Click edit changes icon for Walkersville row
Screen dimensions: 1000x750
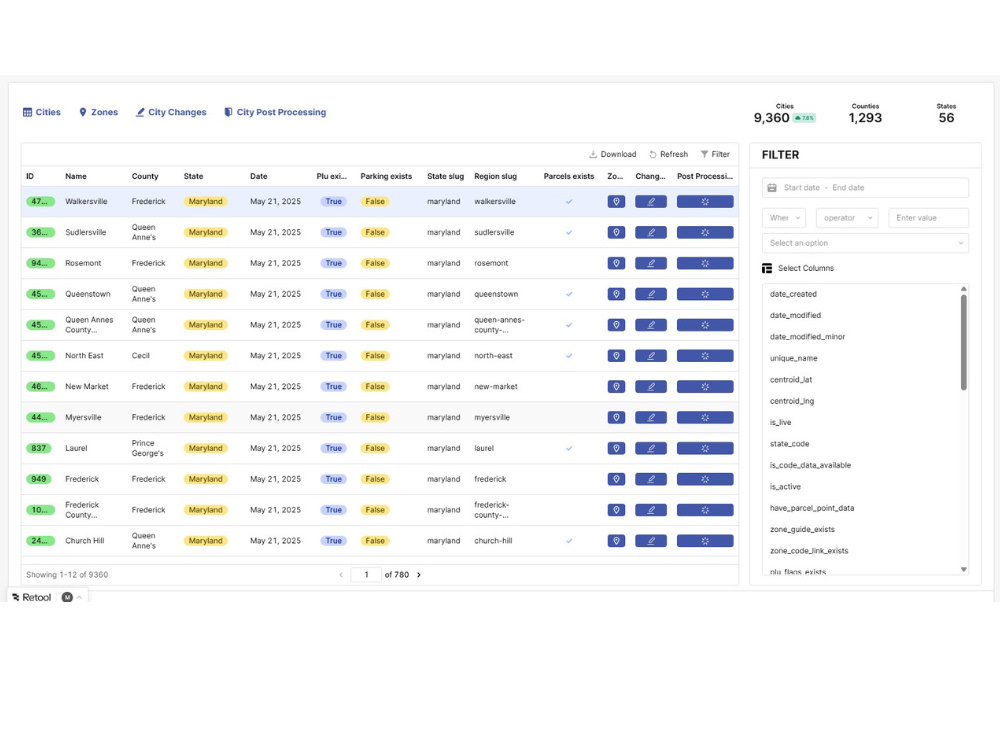[651, 202]
